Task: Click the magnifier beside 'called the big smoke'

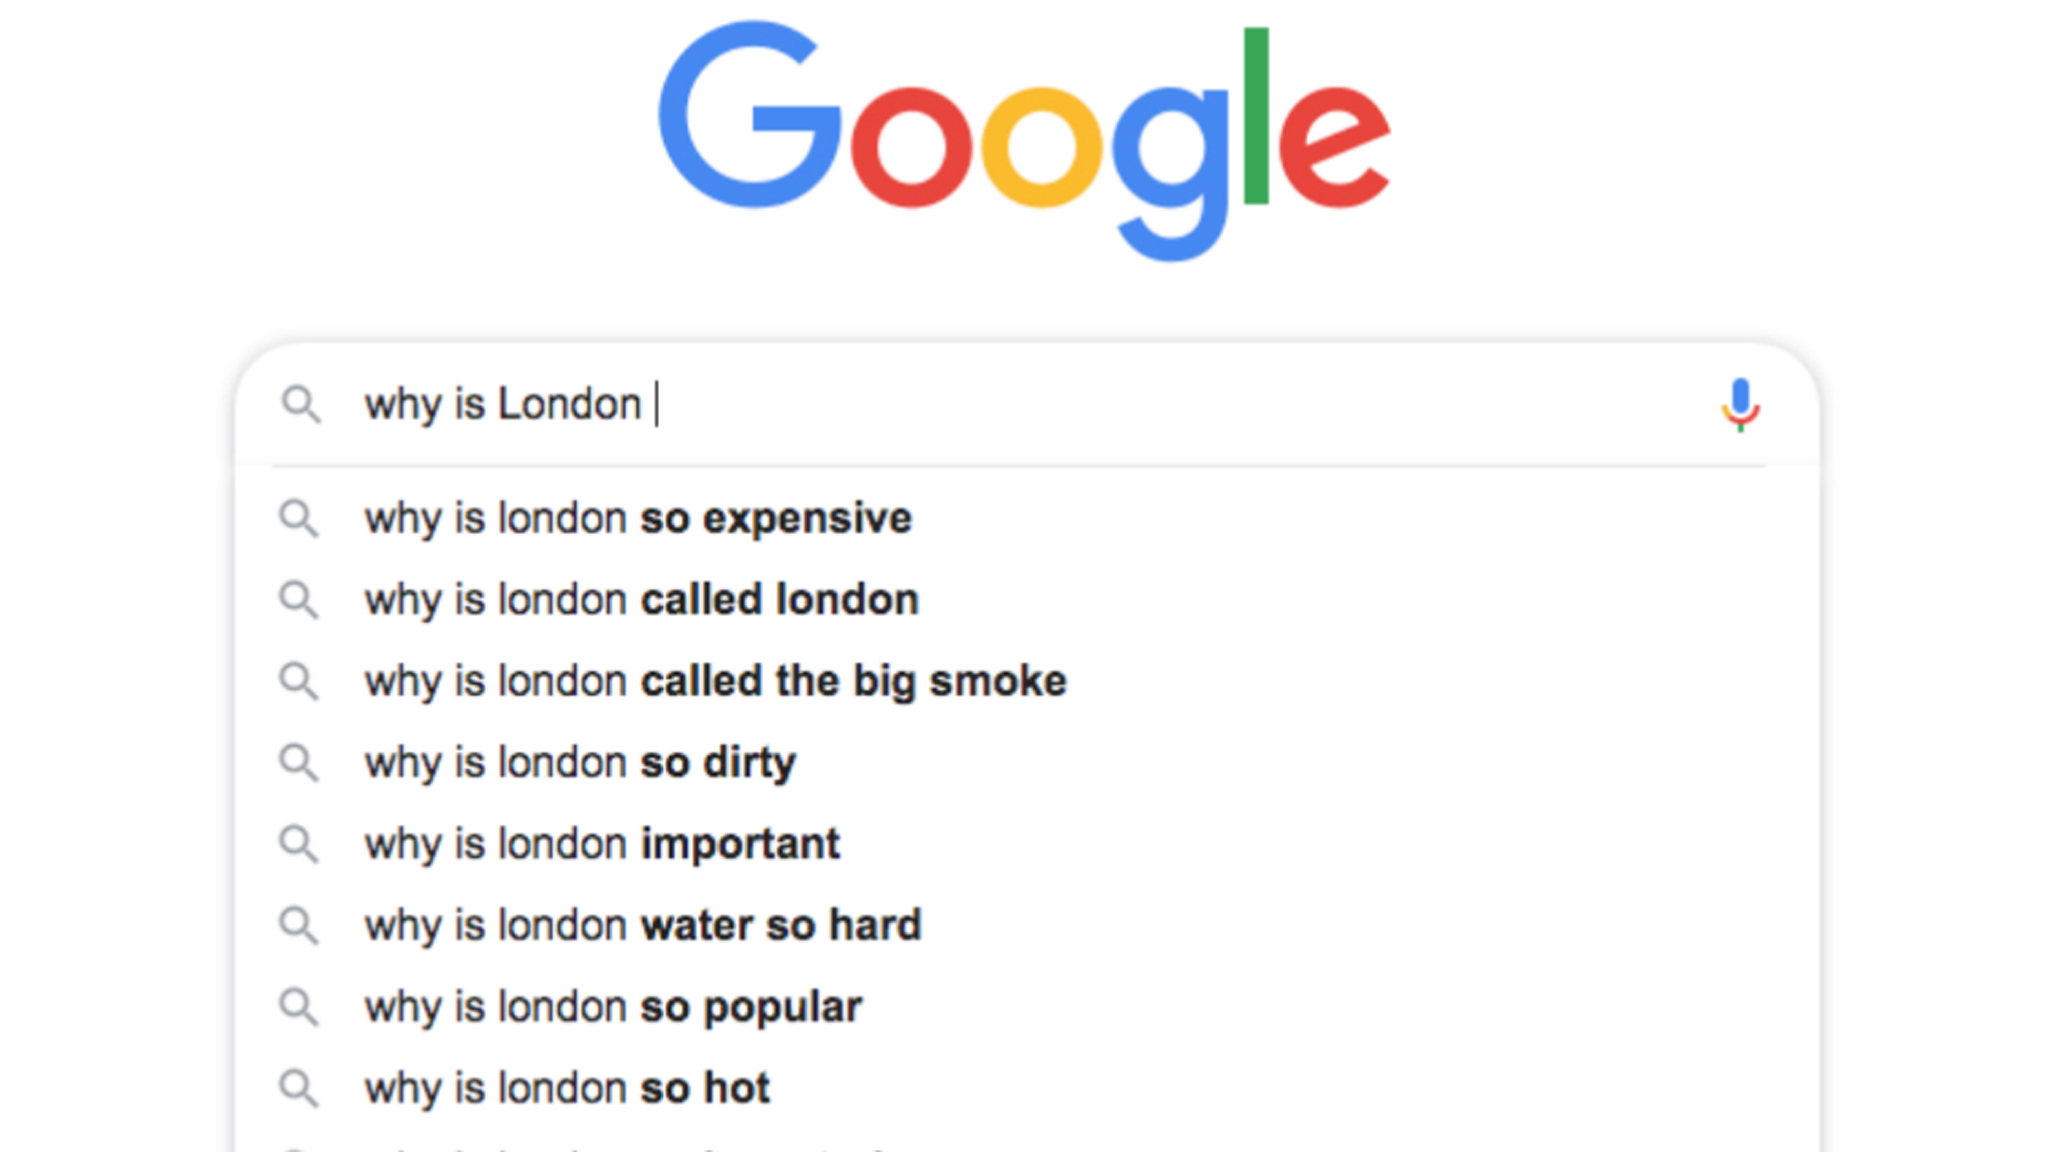Action: point(298,681)
